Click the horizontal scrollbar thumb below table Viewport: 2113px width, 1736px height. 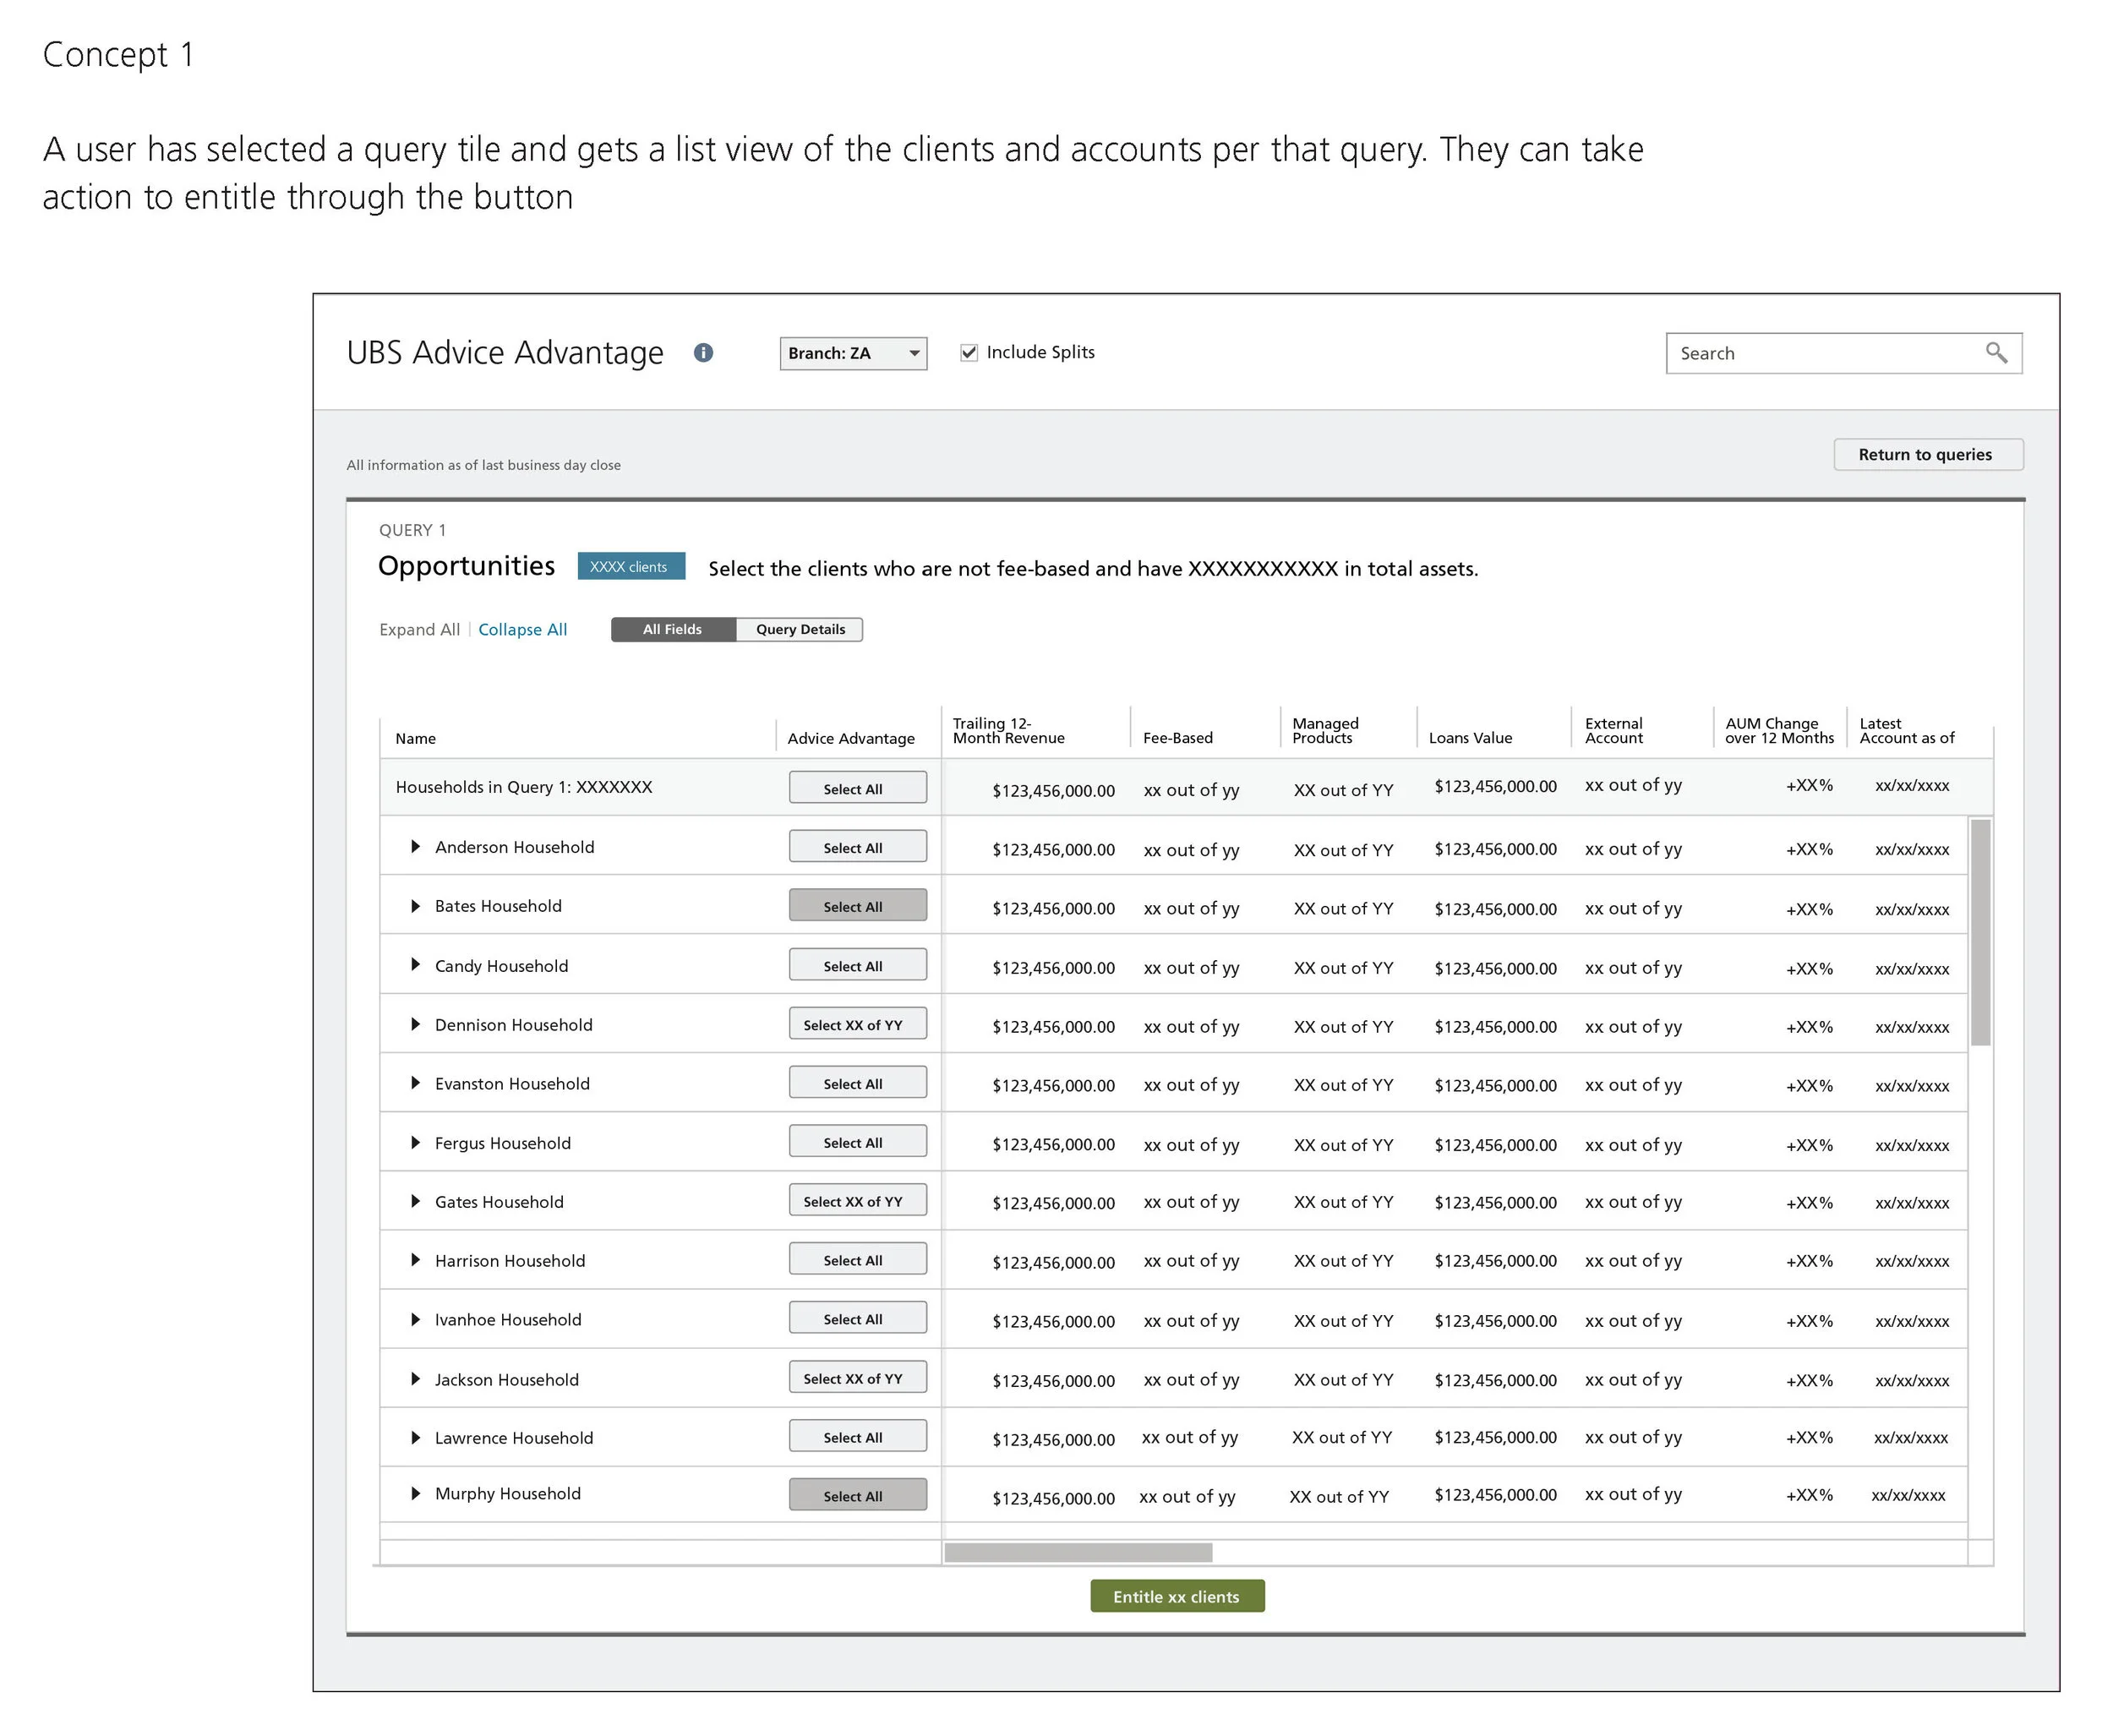click(1078, 1553)
